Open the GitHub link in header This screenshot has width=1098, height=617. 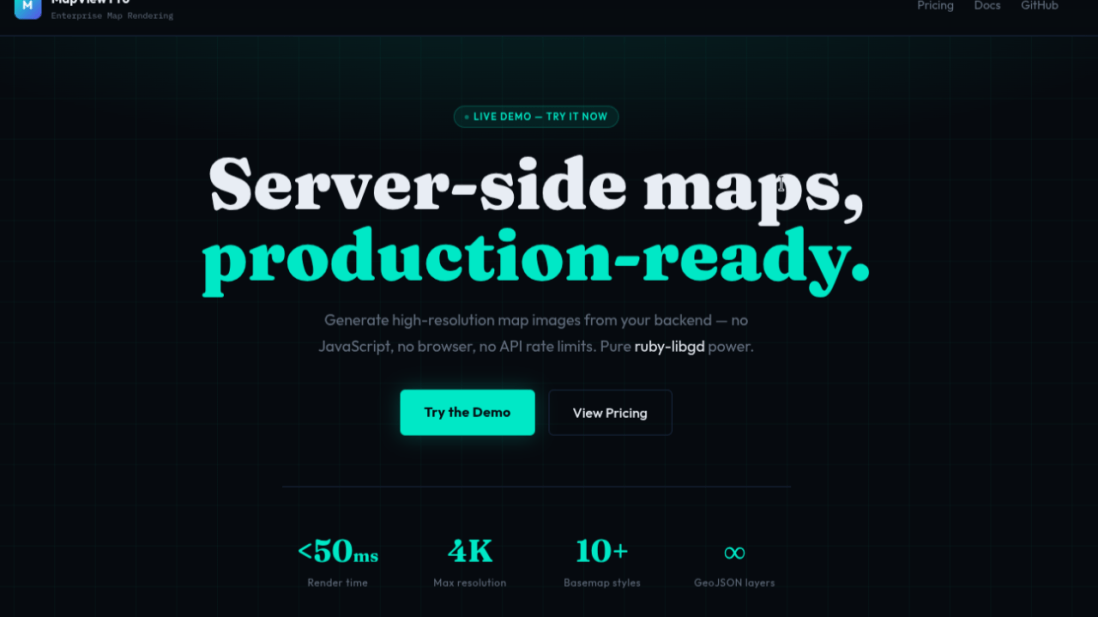coord(1039,6)
